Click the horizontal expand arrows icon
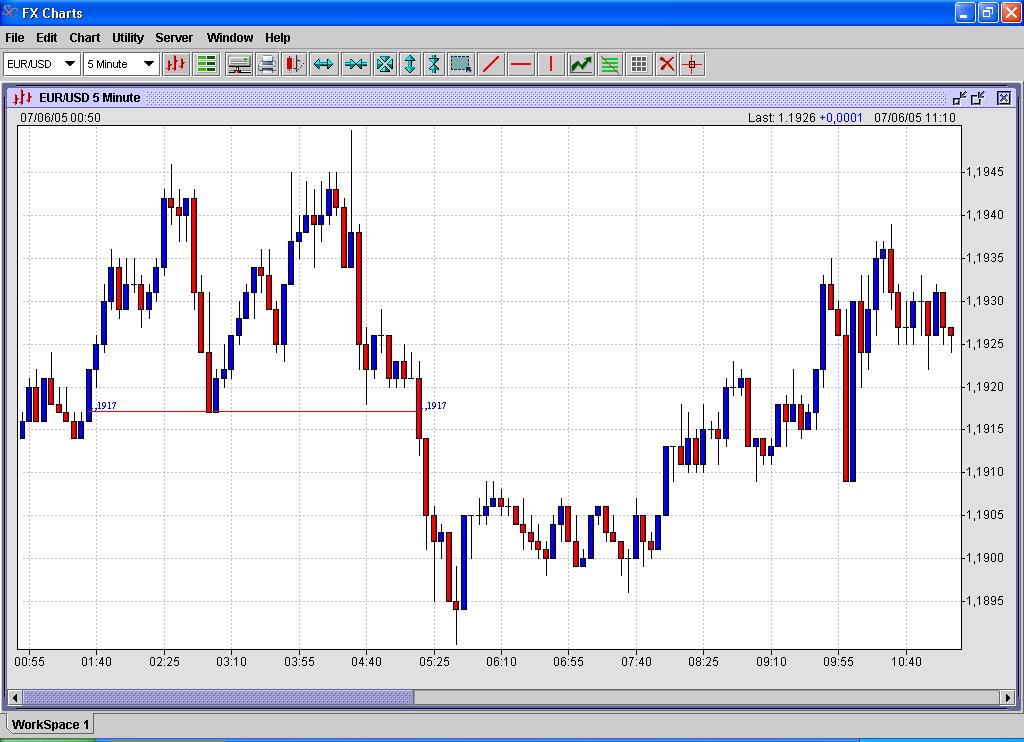Screen dimensions: 1024x742 (324, 64)
